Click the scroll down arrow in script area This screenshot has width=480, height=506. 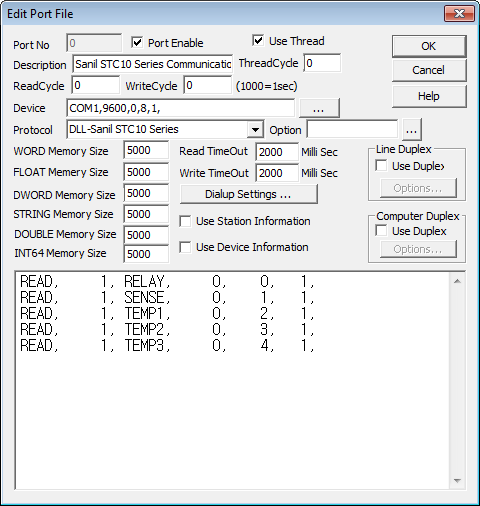(457, 480)
